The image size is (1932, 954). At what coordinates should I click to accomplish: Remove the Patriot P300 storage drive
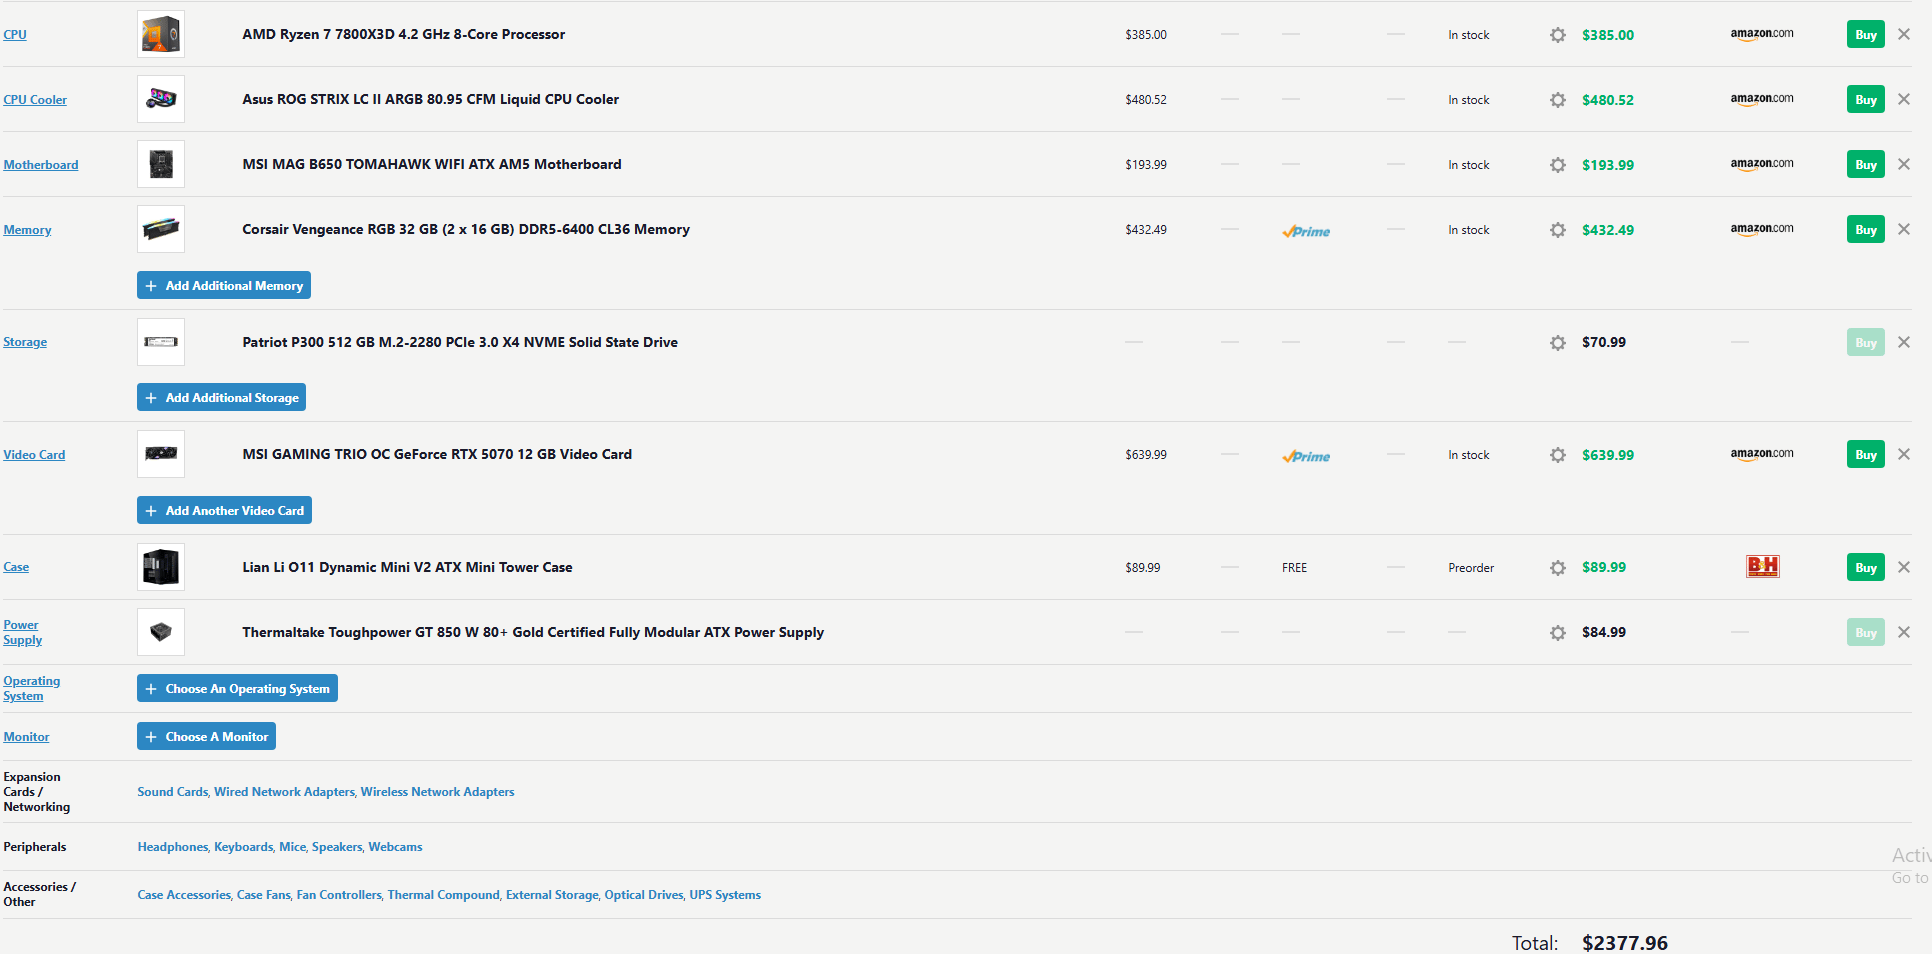[1904, 342]
